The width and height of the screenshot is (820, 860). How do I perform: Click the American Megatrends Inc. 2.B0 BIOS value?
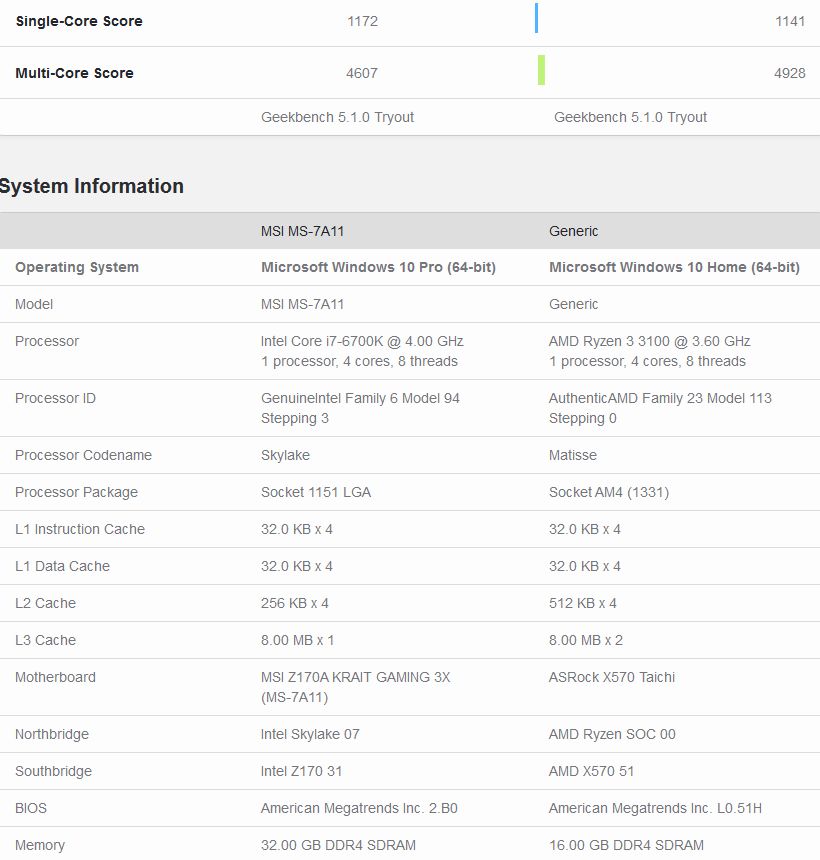359,808
